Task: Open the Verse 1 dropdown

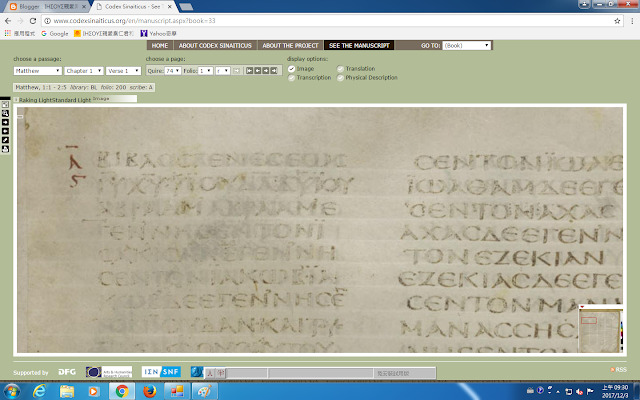Action: tap(123, 71)
